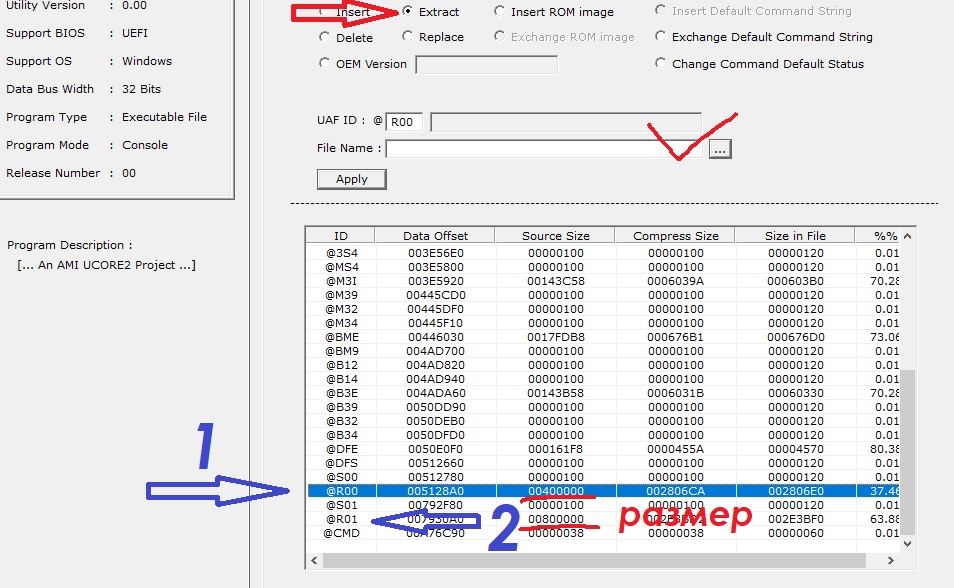Select the @BM9 row
The image size is (954, 588).
tap(604, 351)
